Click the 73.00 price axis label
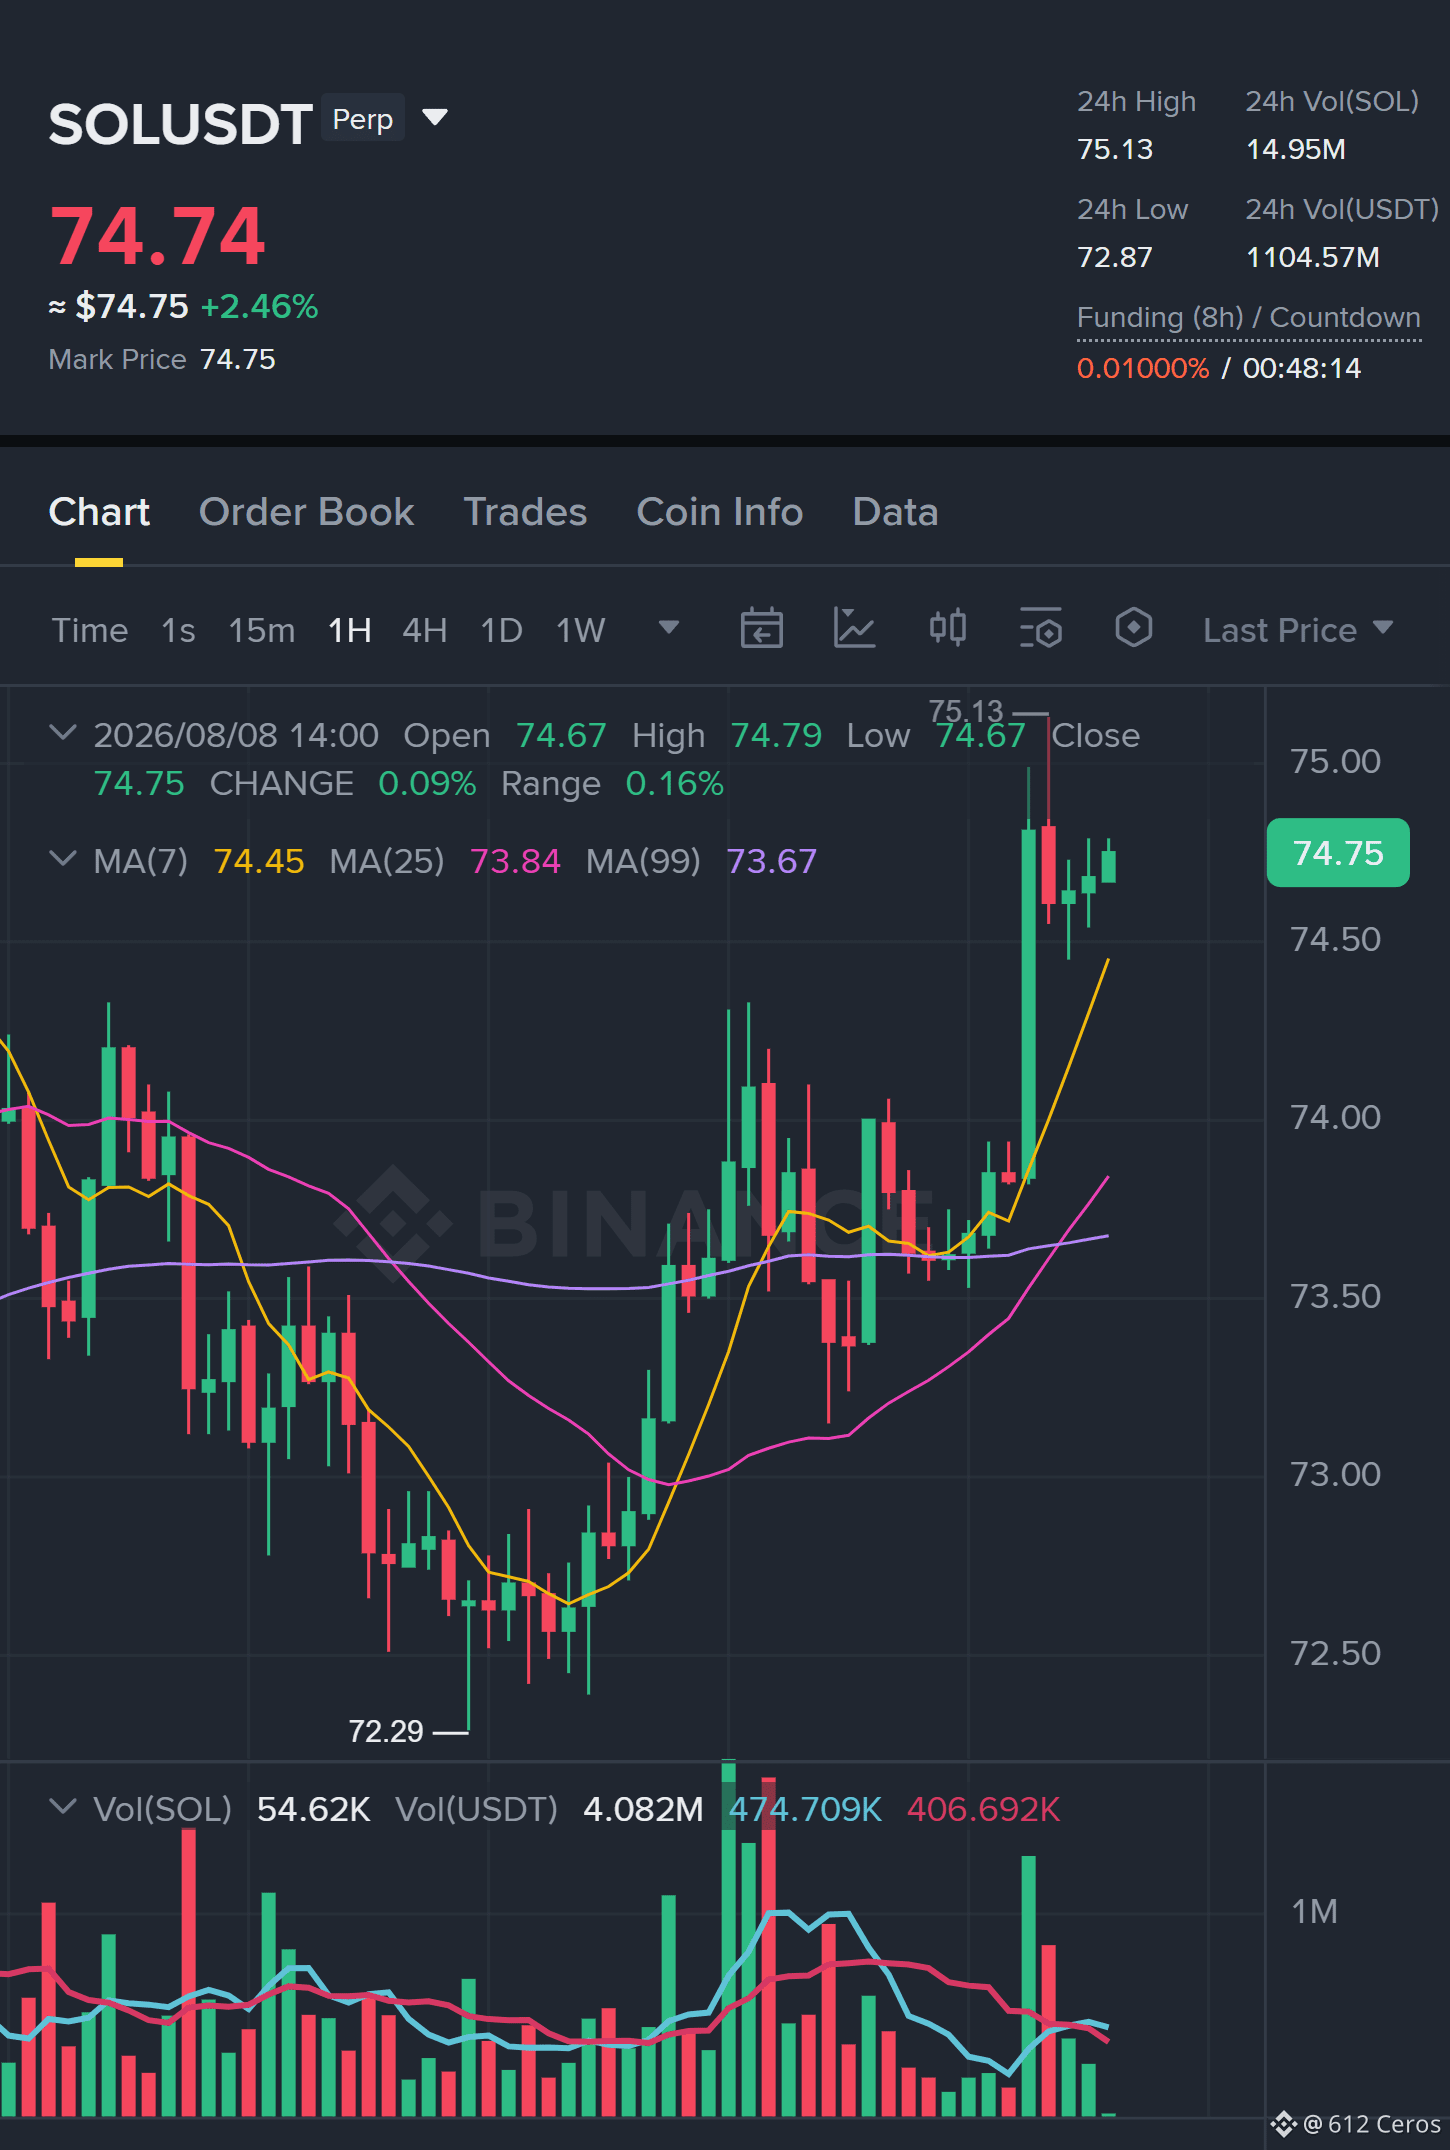The width and height of the screenshot is (1450, 2150). 1335,1474
